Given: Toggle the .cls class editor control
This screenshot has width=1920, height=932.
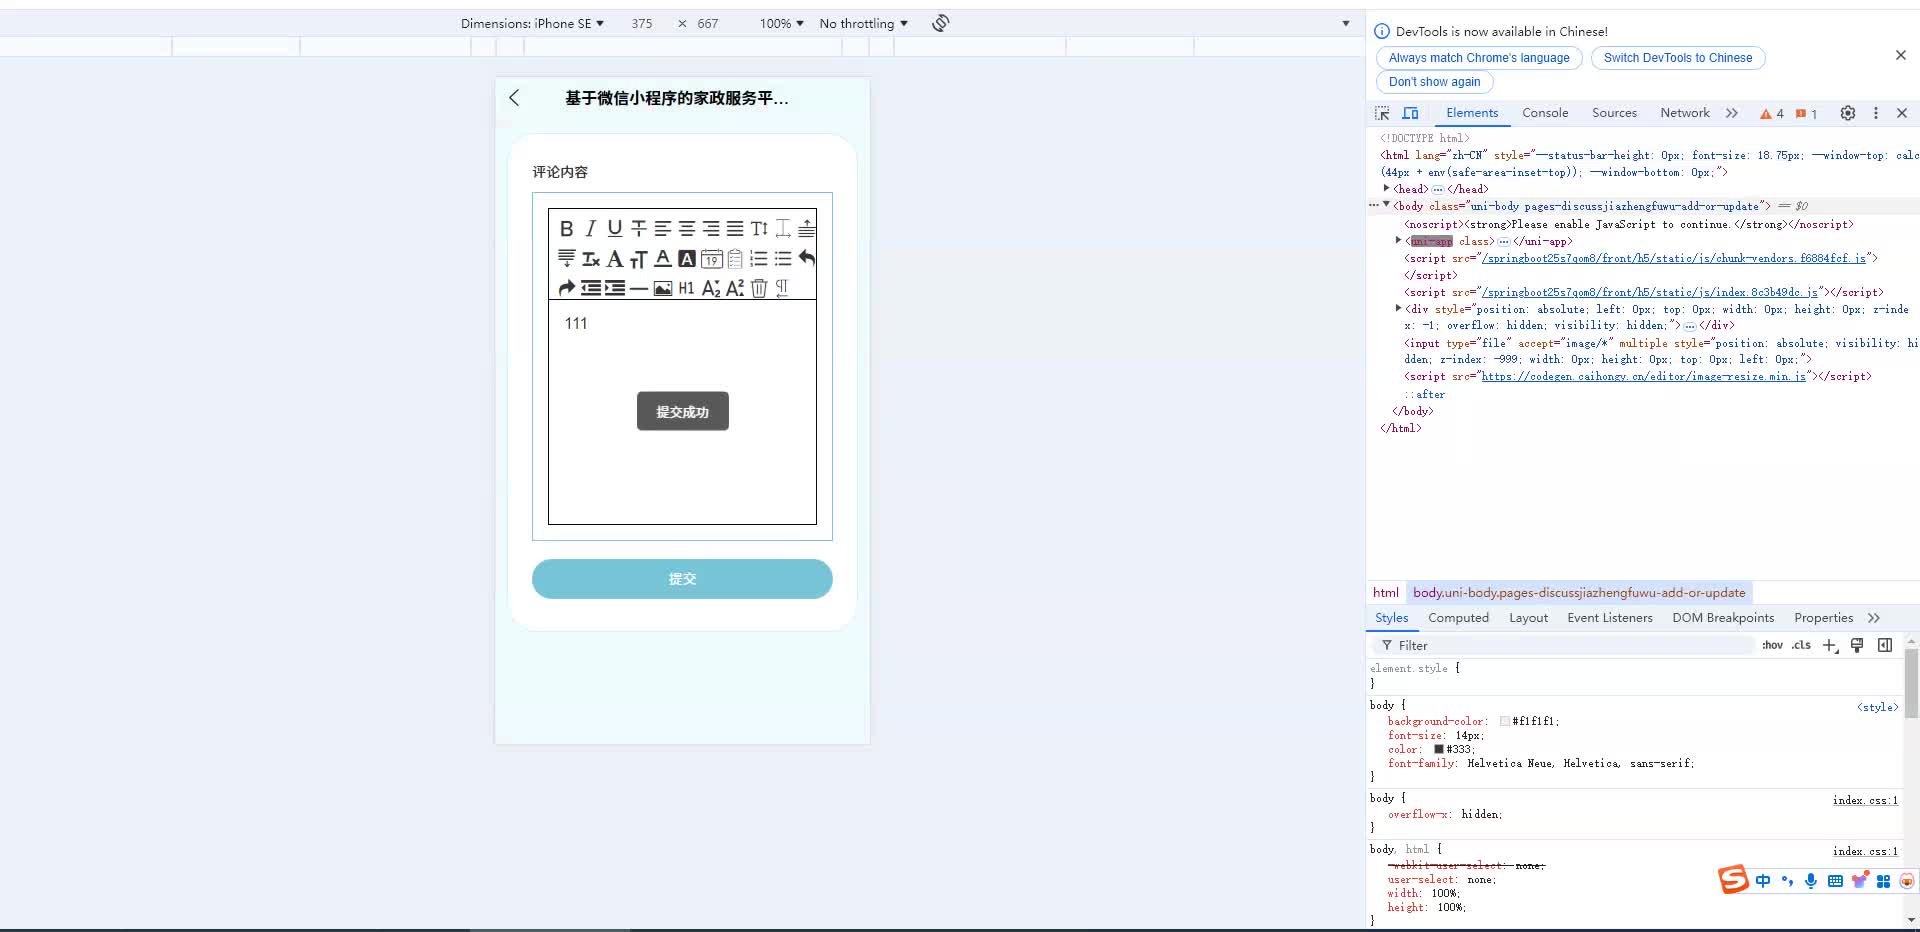Looking at the screenshot, I should point(1800,645).
